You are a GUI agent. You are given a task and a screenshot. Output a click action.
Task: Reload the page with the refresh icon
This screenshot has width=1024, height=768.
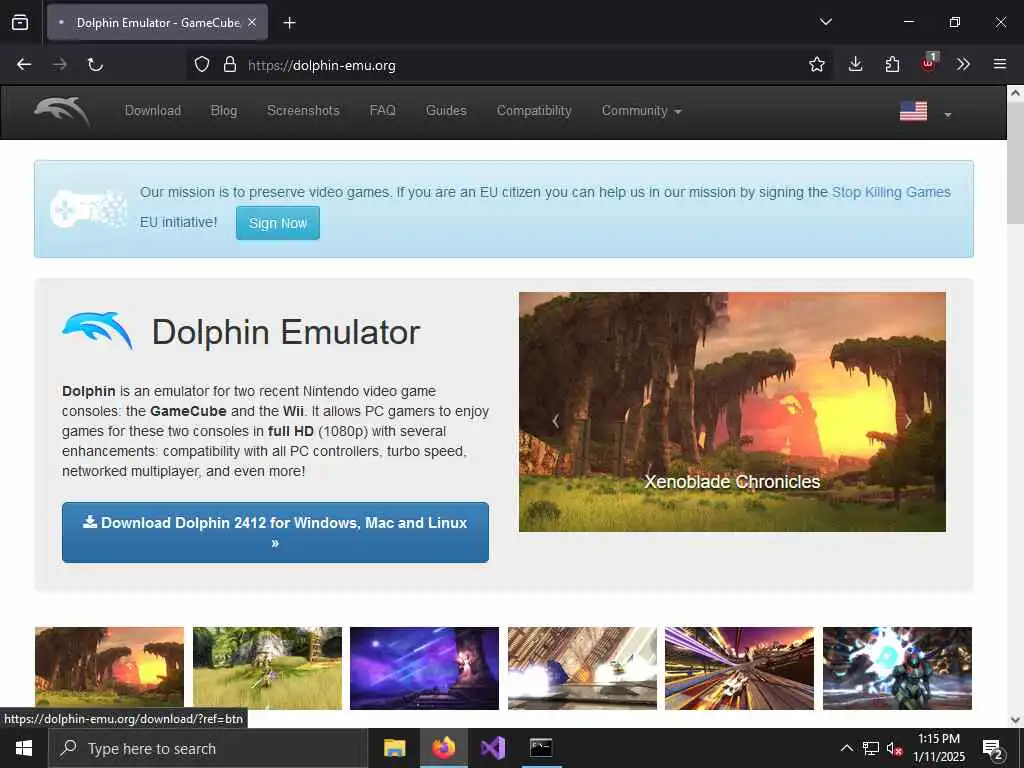click(95, 65)
